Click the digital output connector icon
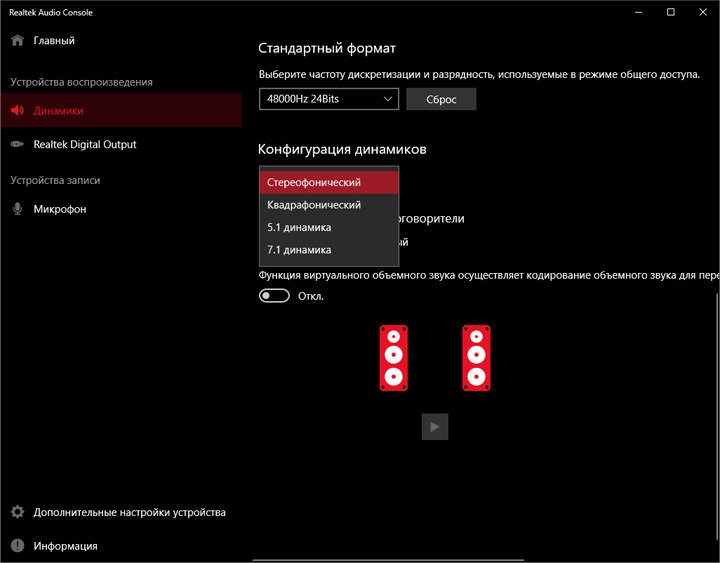 (17, 144)
